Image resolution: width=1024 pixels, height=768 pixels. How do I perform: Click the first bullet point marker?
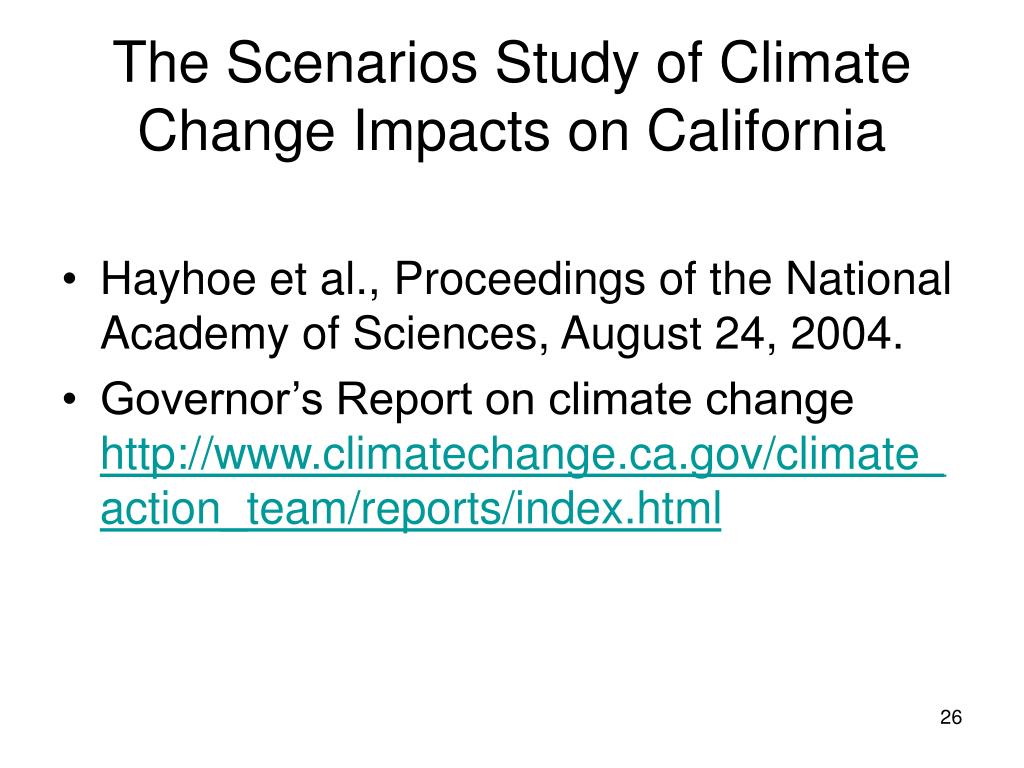70,280
